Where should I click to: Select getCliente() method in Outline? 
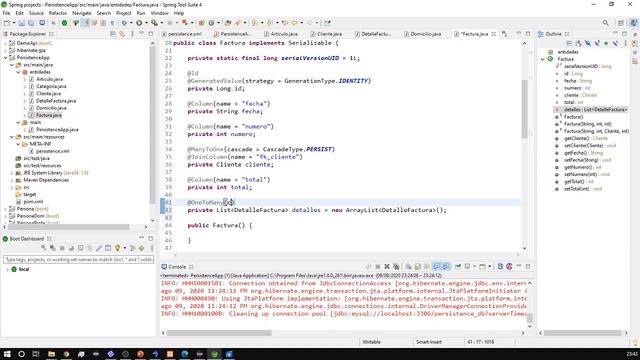(x=576, y=138)
